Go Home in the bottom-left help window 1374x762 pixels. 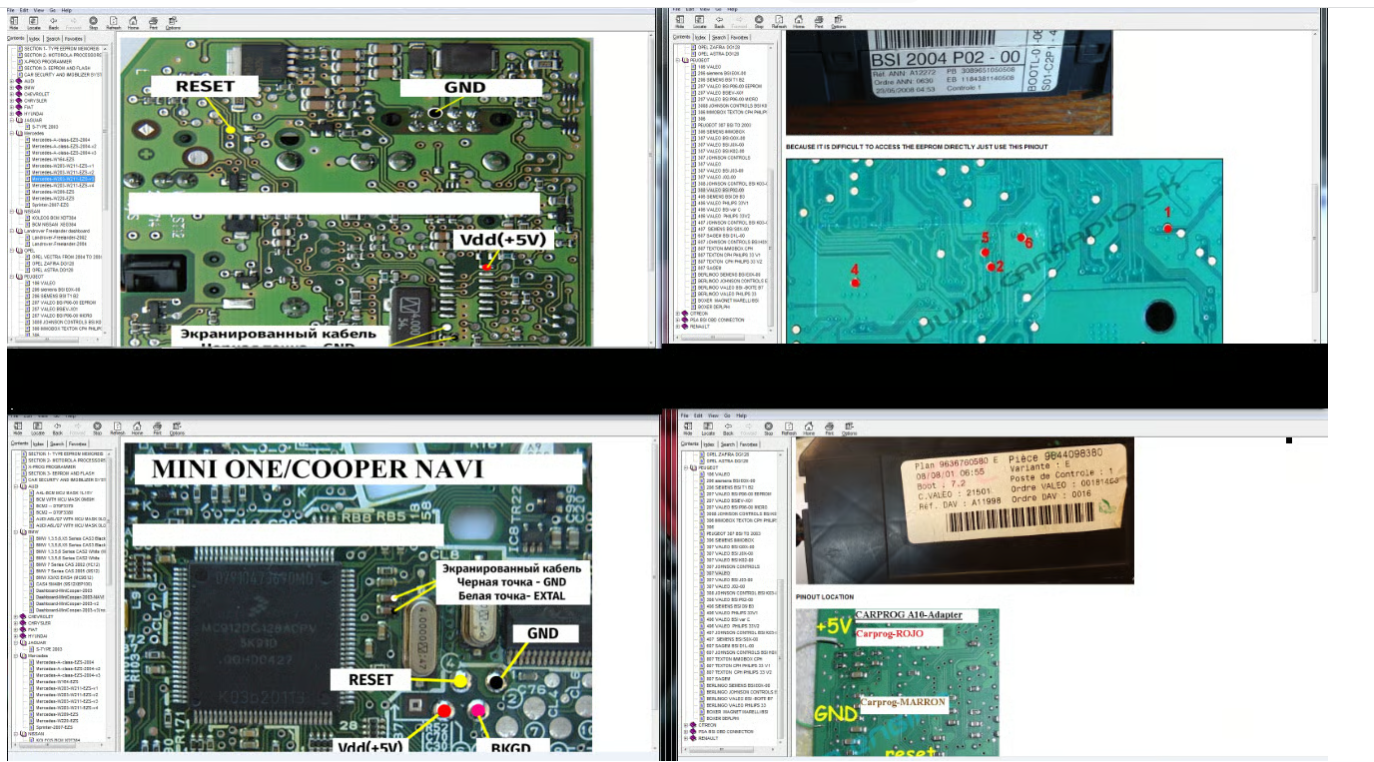pos(136,430)
